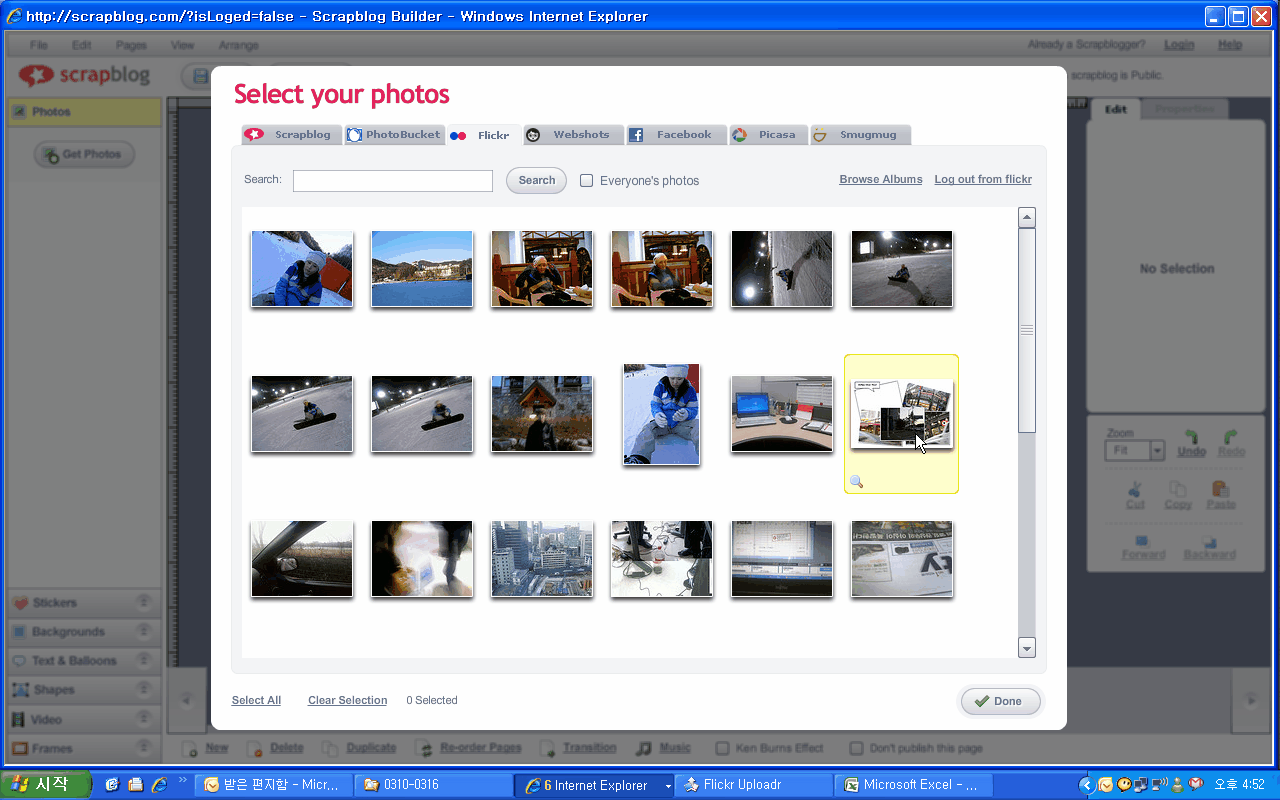The width and height of the screenshot is (1280, 800).
Task: Click the photo list scroll down arrow
Action: [x=1027, y=648]
